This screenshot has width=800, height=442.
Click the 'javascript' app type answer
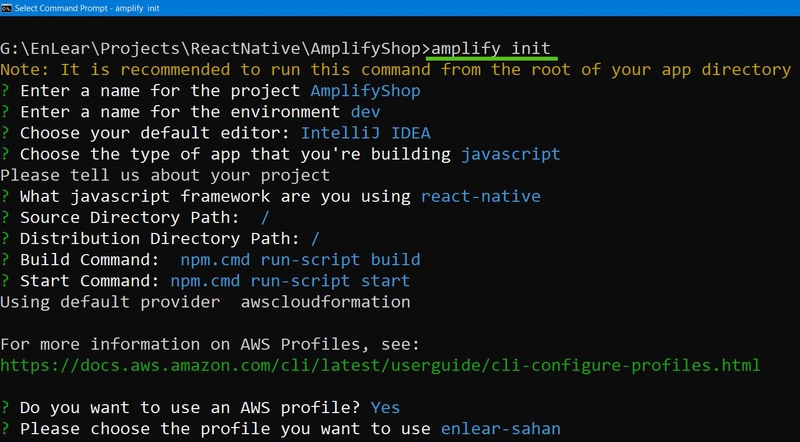click(x=511, y=154)
